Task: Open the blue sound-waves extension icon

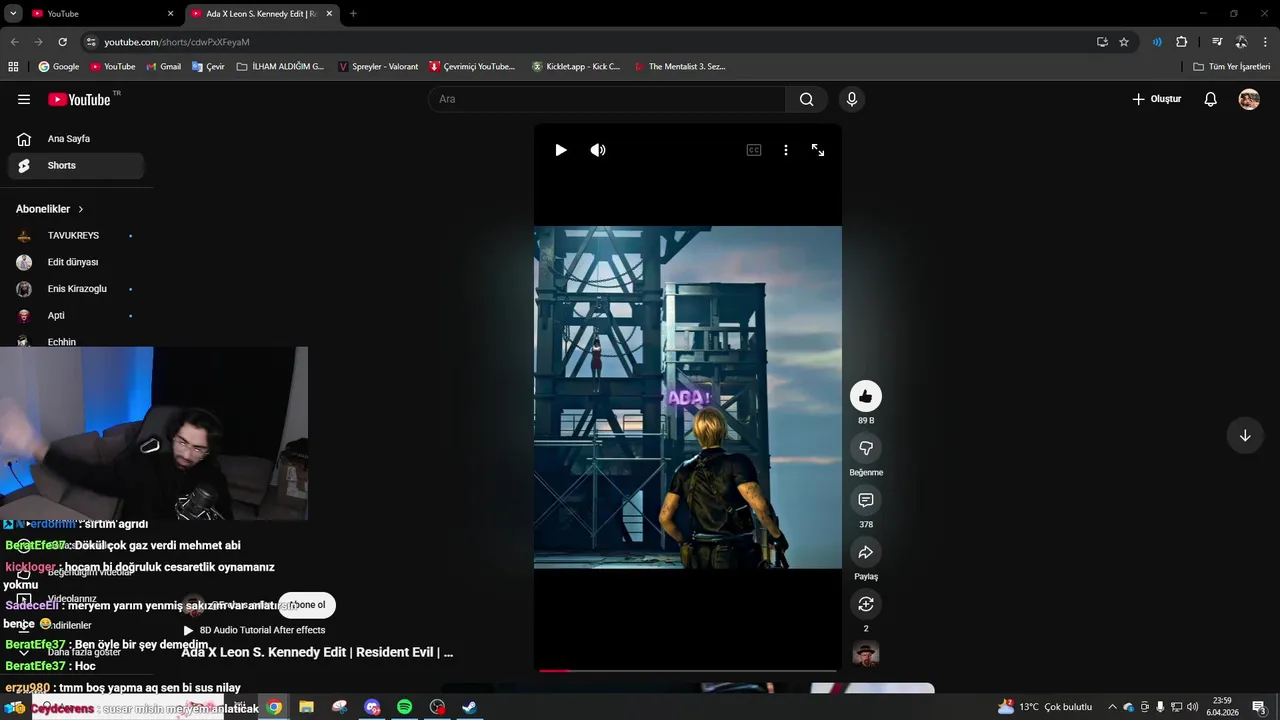Action: (x=1157, y=42)
